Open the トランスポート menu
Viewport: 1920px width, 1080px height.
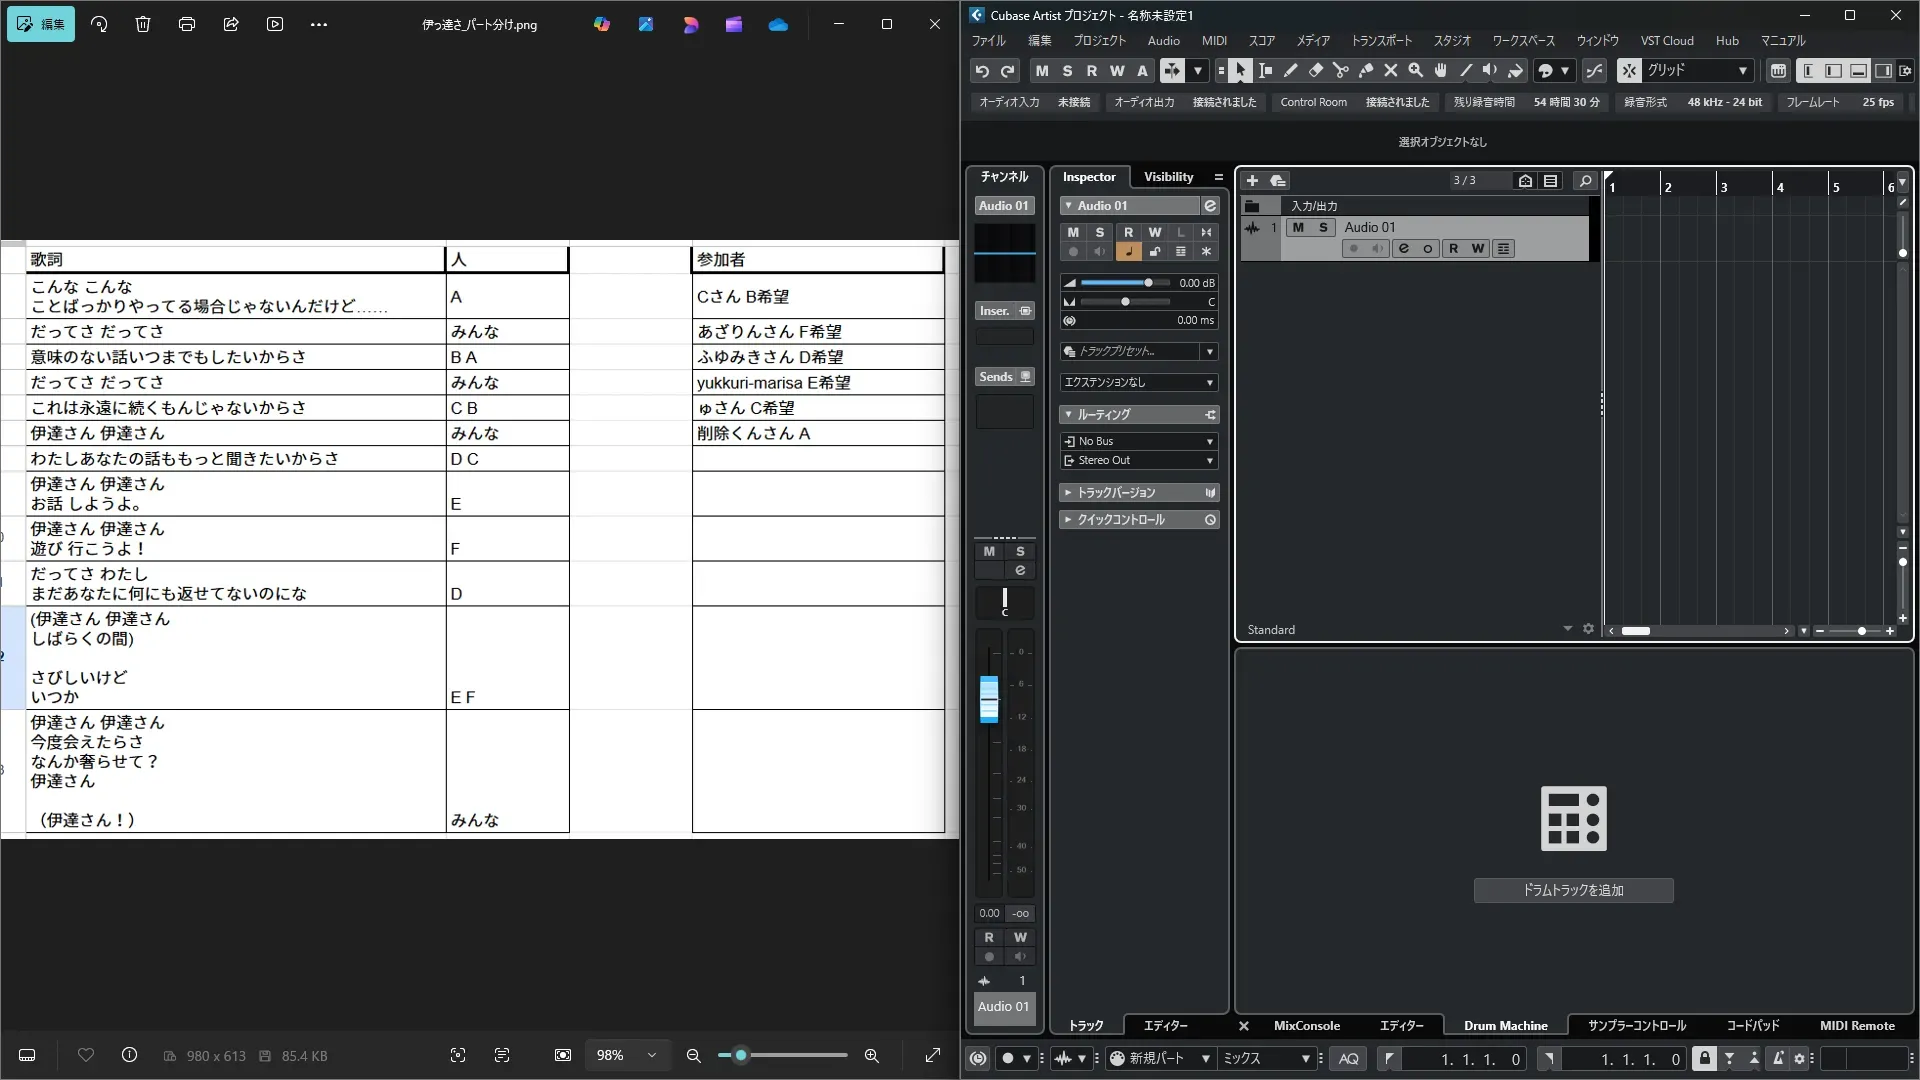tap(1381, 41)
